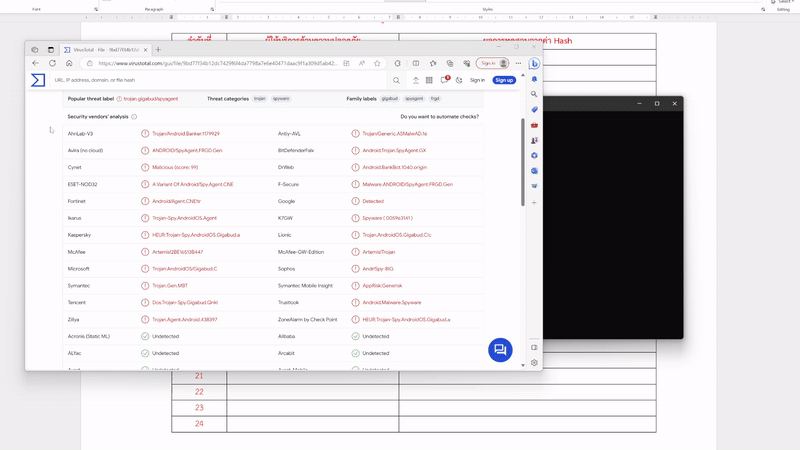
Task: Click the blue Sign up button
Action: pyautogui.click(x=504, y=80)
